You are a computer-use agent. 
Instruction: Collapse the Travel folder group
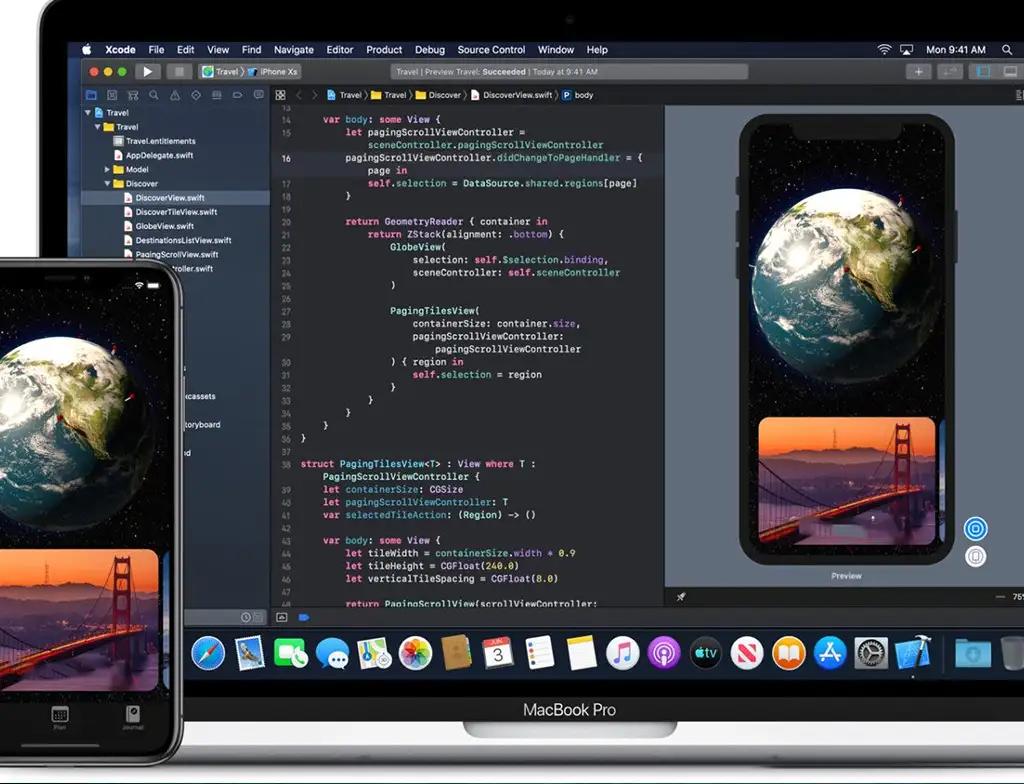point(97,127)
